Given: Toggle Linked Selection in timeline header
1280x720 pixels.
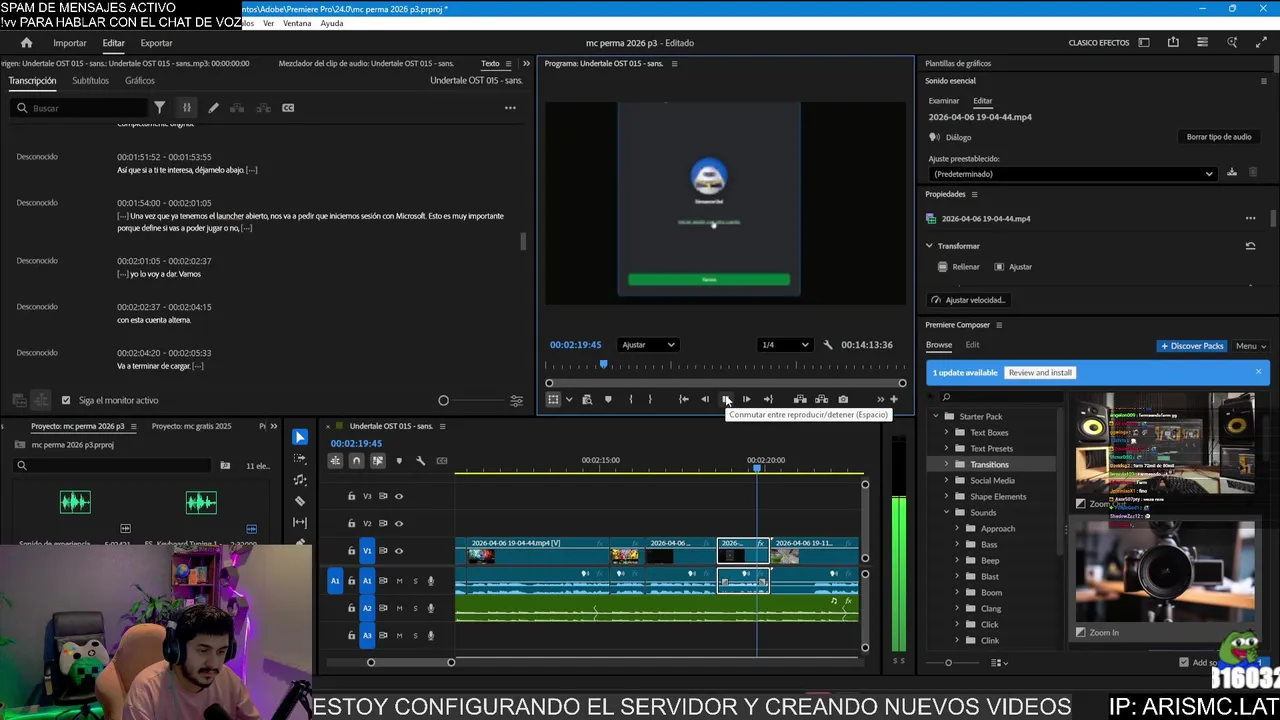Looking at the screenshot, I should point(377,461).
